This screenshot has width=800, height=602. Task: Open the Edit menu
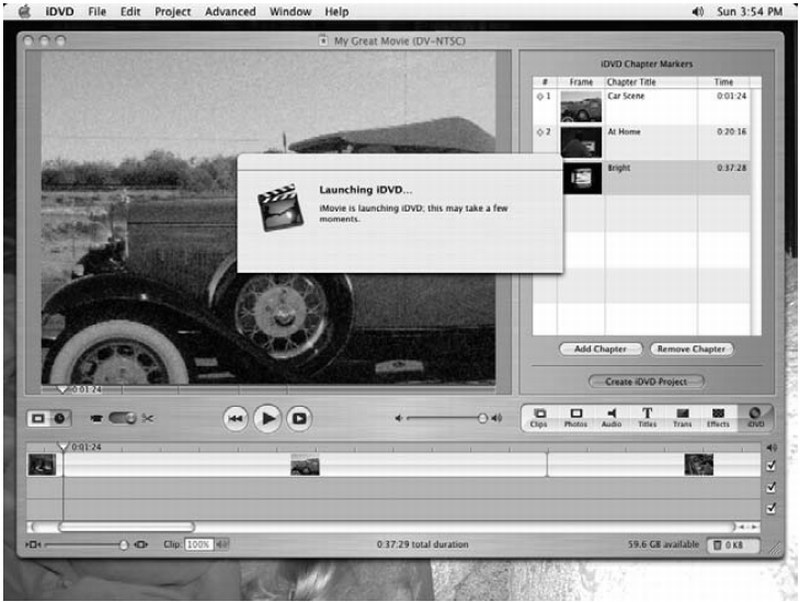click(130, 11)
